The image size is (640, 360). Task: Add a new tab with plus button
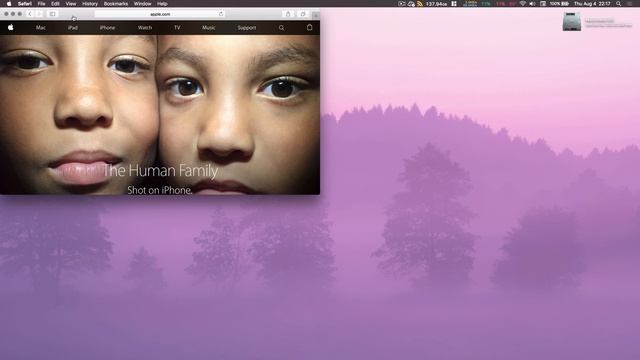point(316,15)
